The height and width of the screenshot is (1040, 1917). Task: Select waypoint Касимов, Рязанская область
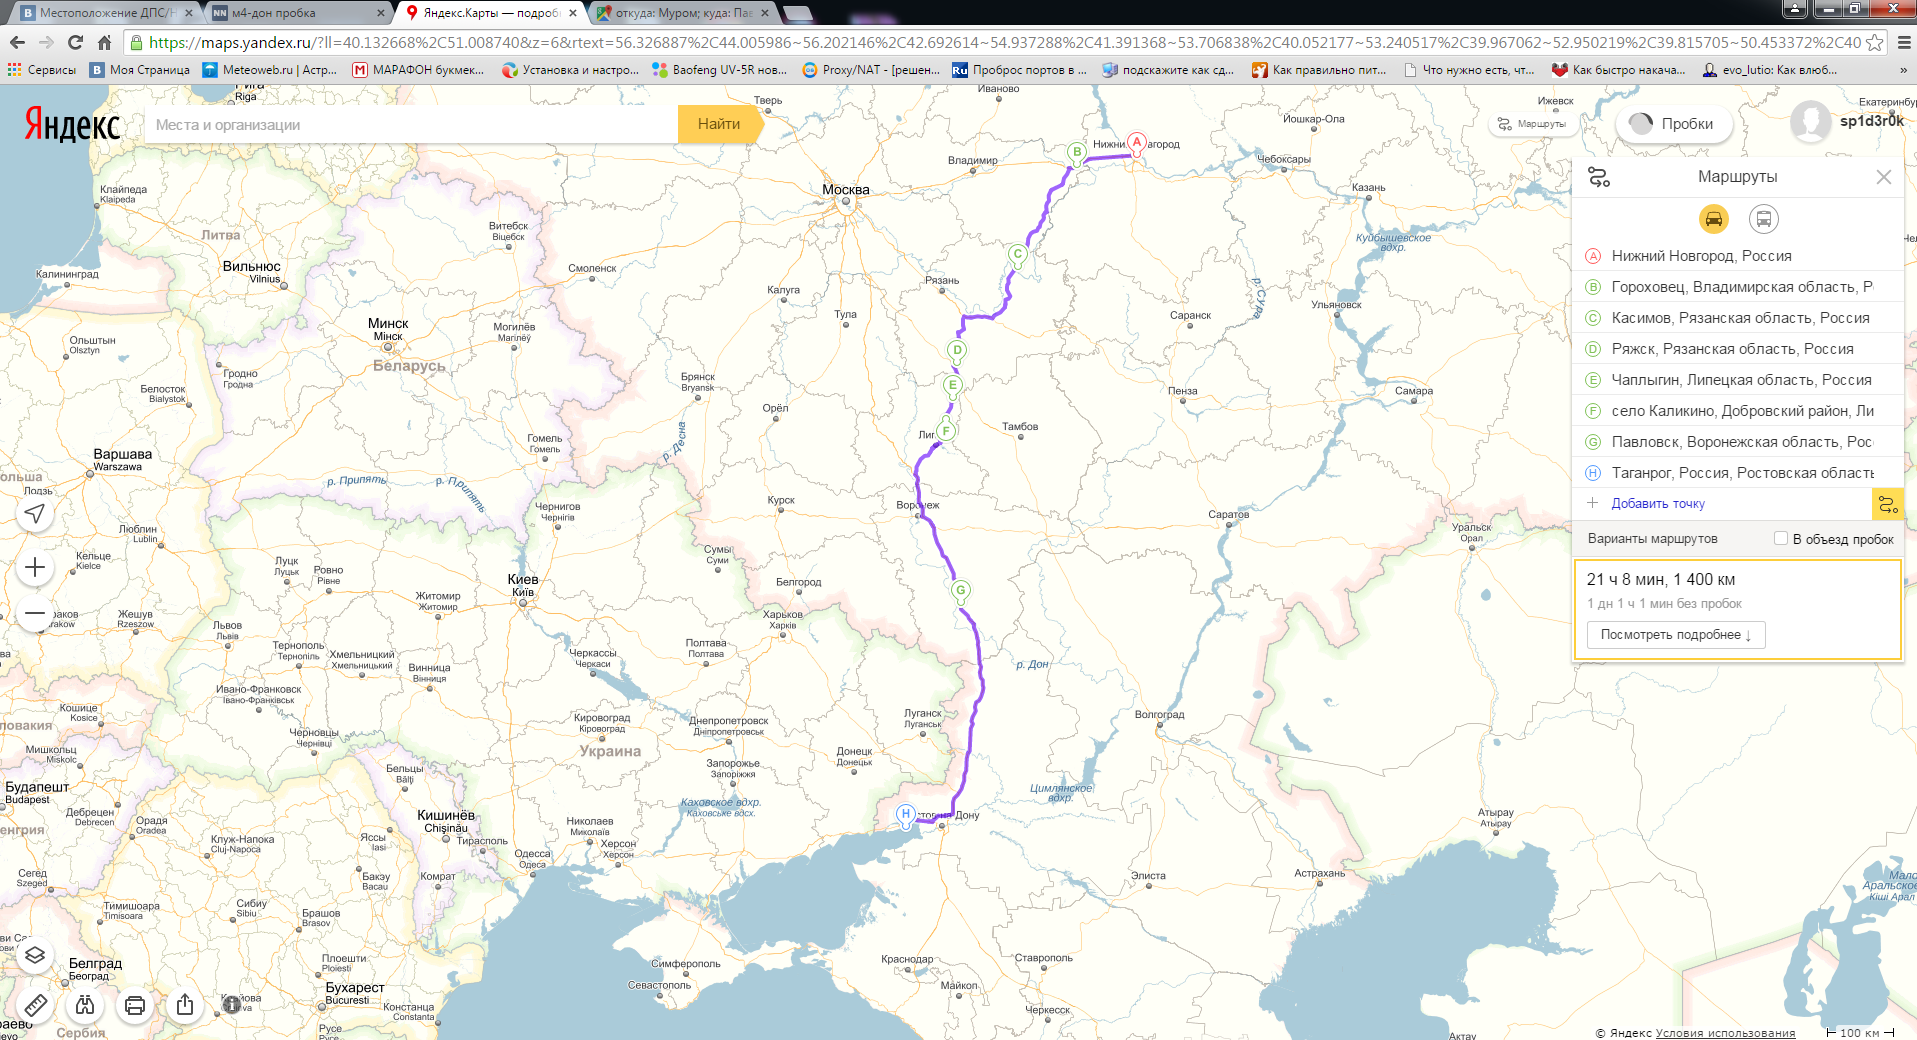pyautogui.click(x=1737, y=318)
